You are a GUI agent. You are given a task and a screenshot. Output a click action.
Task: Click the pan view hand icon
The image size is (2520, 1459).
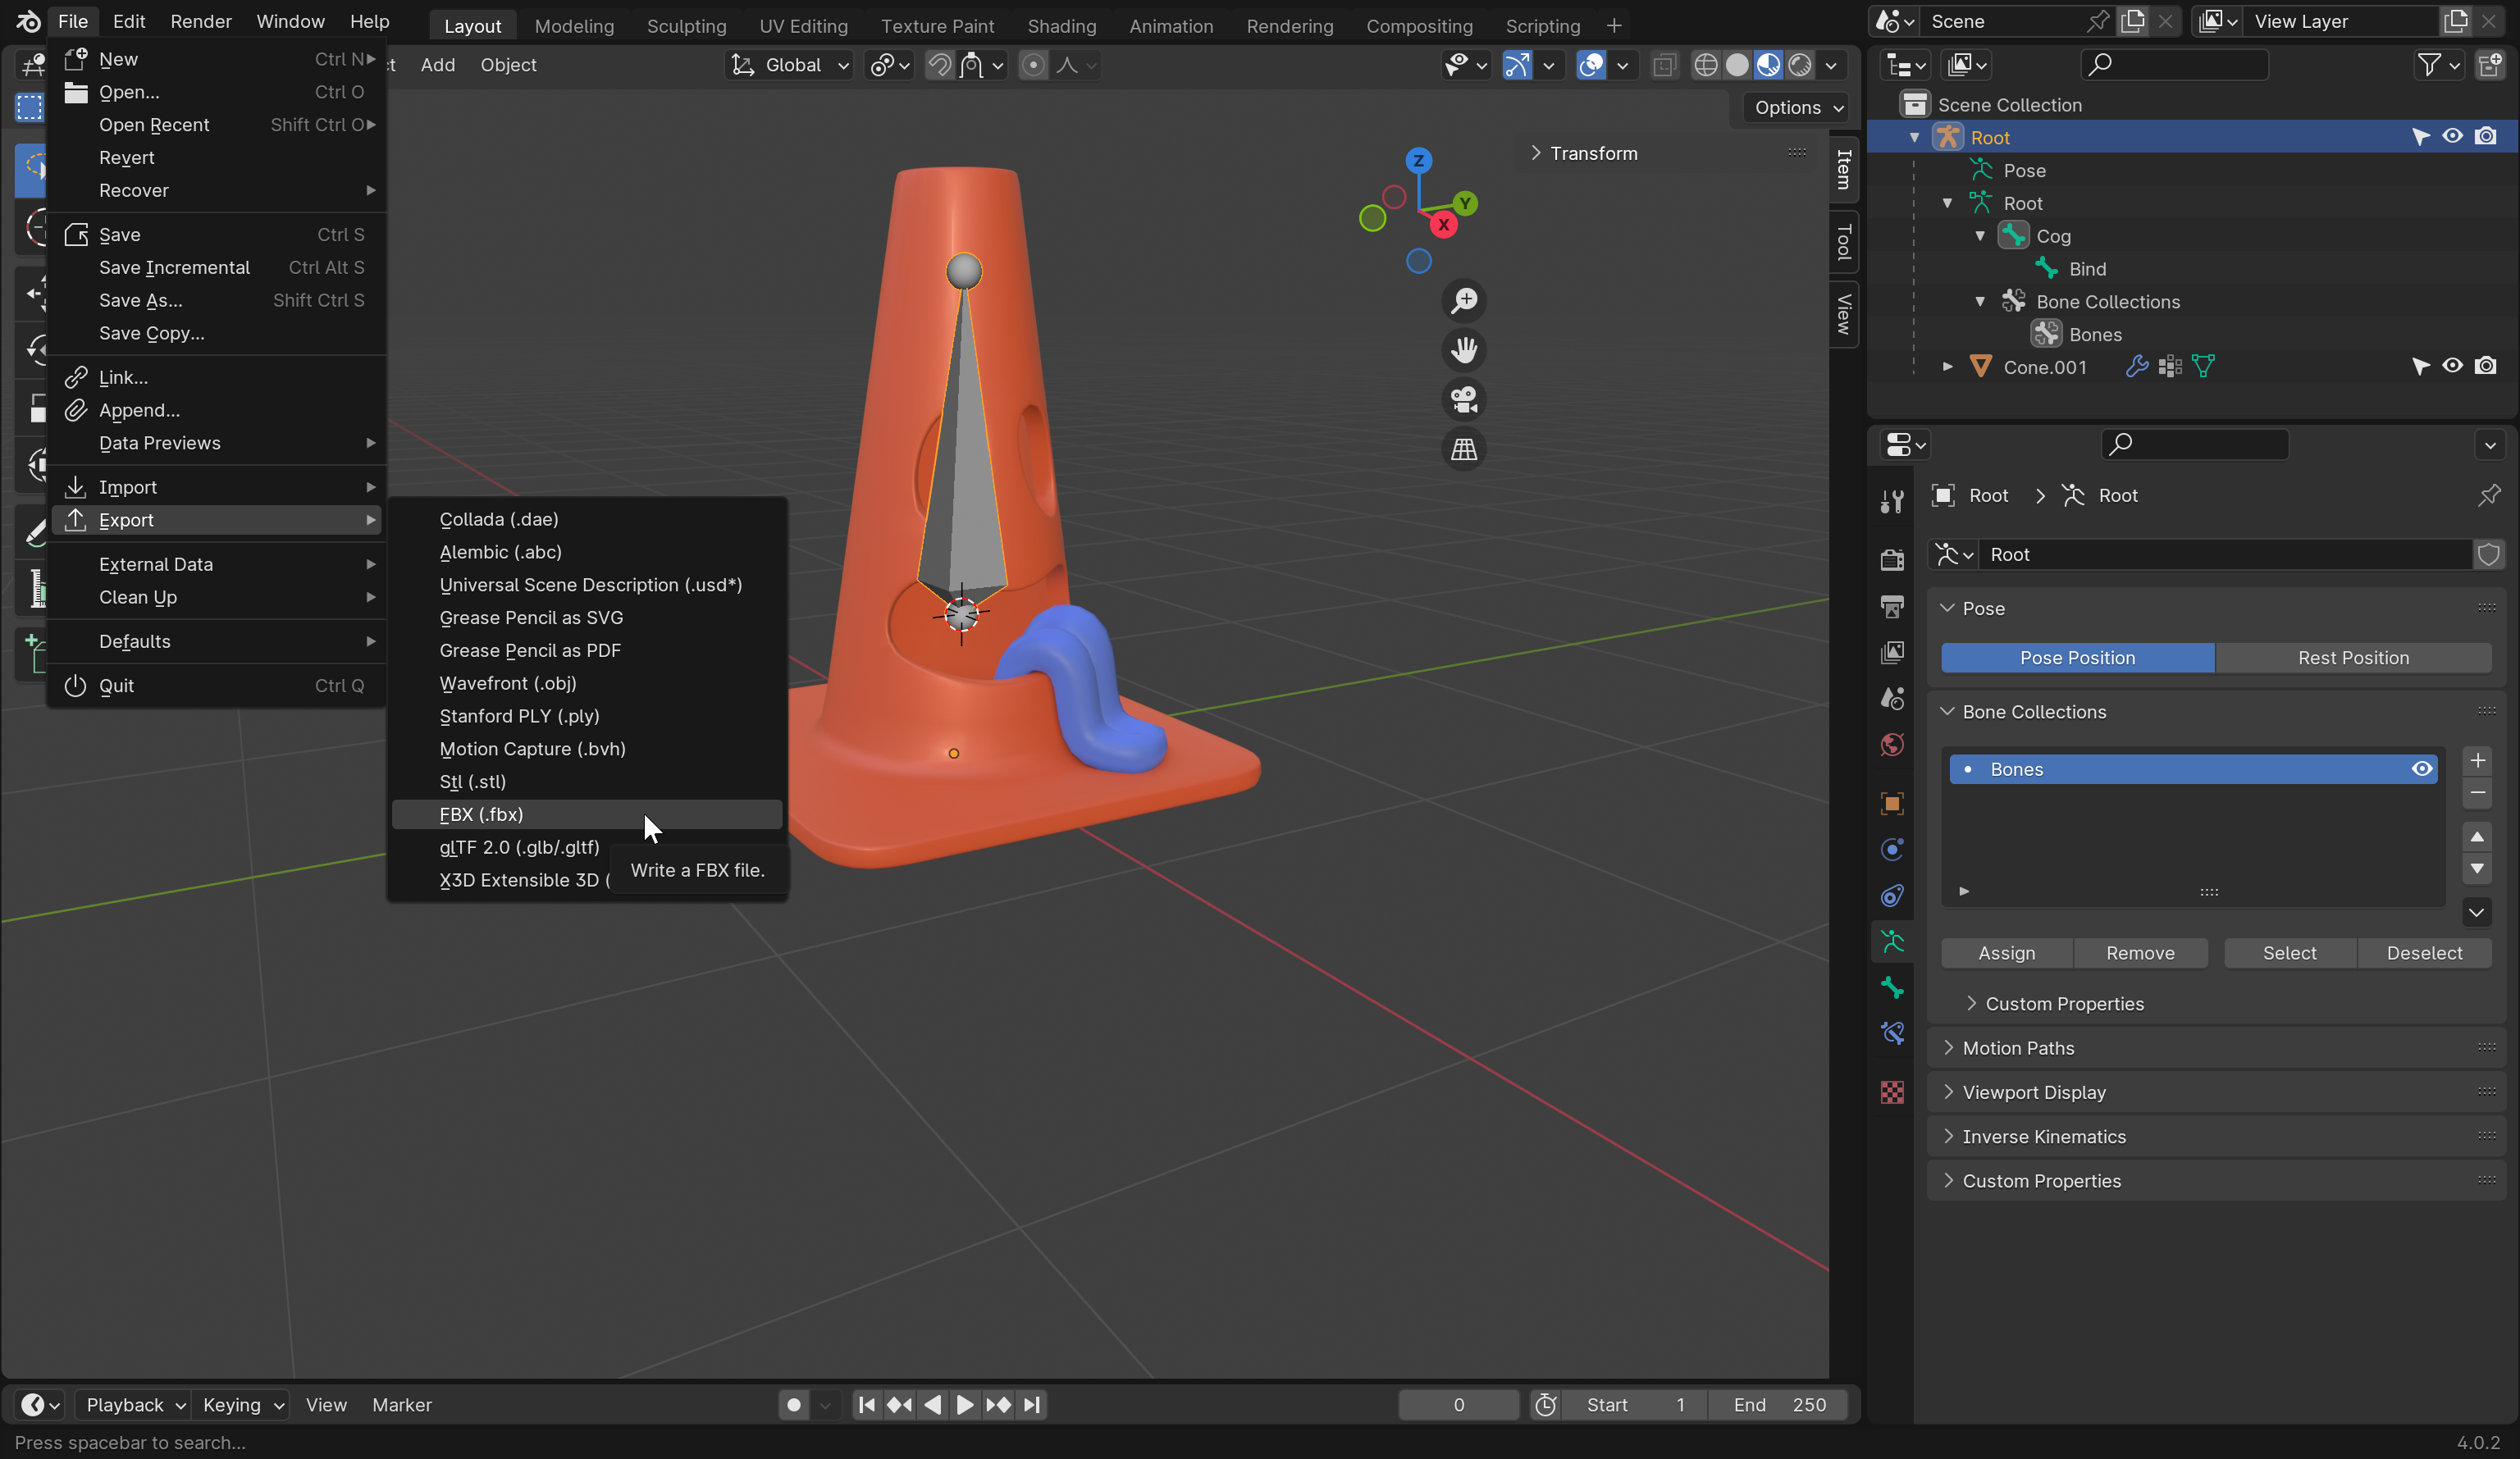click(x=1464, y=350)
